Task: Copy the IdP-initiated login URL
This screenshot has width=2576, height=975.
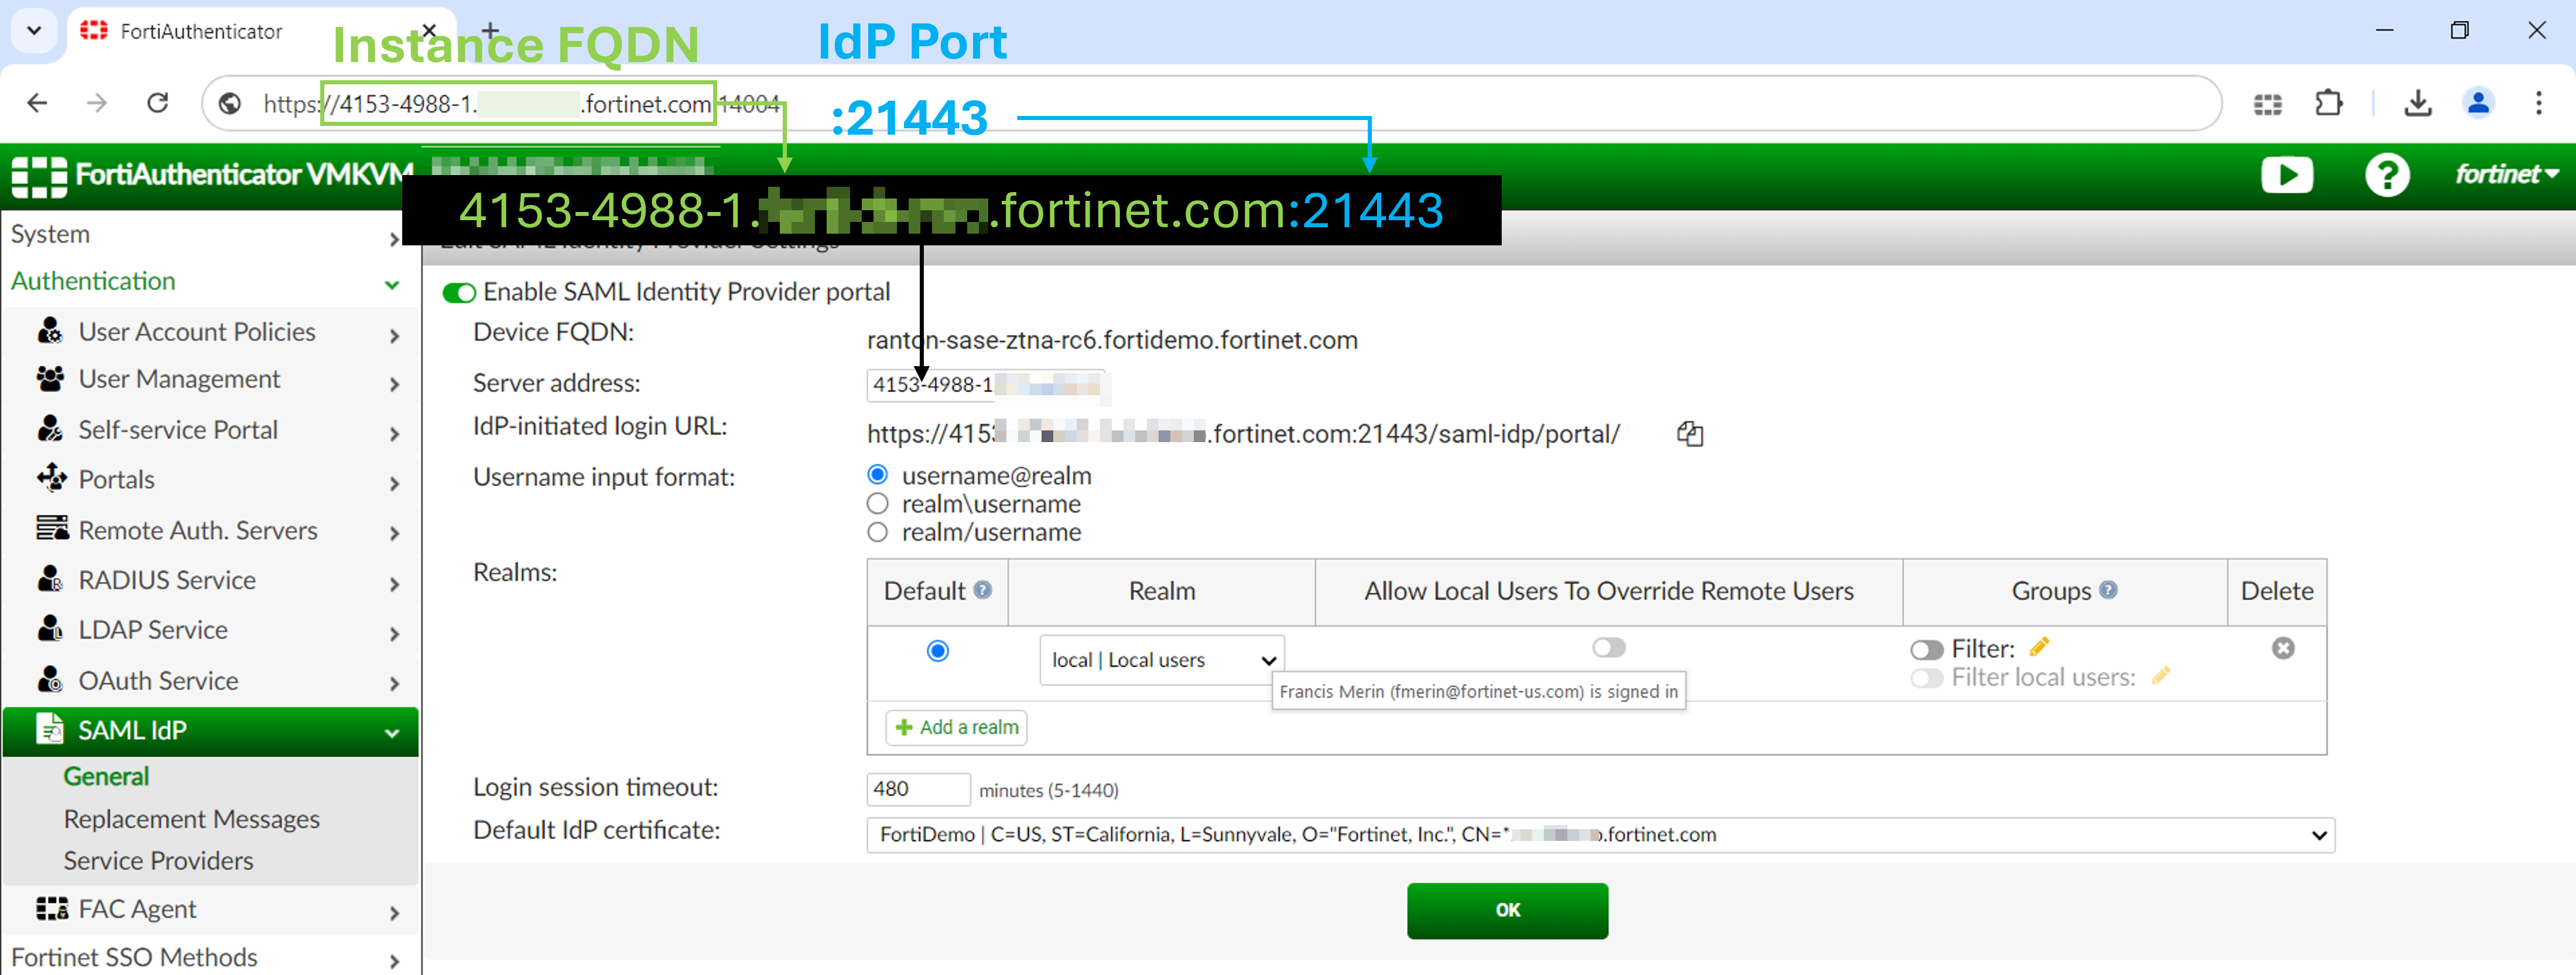Action: point(1690,434)
